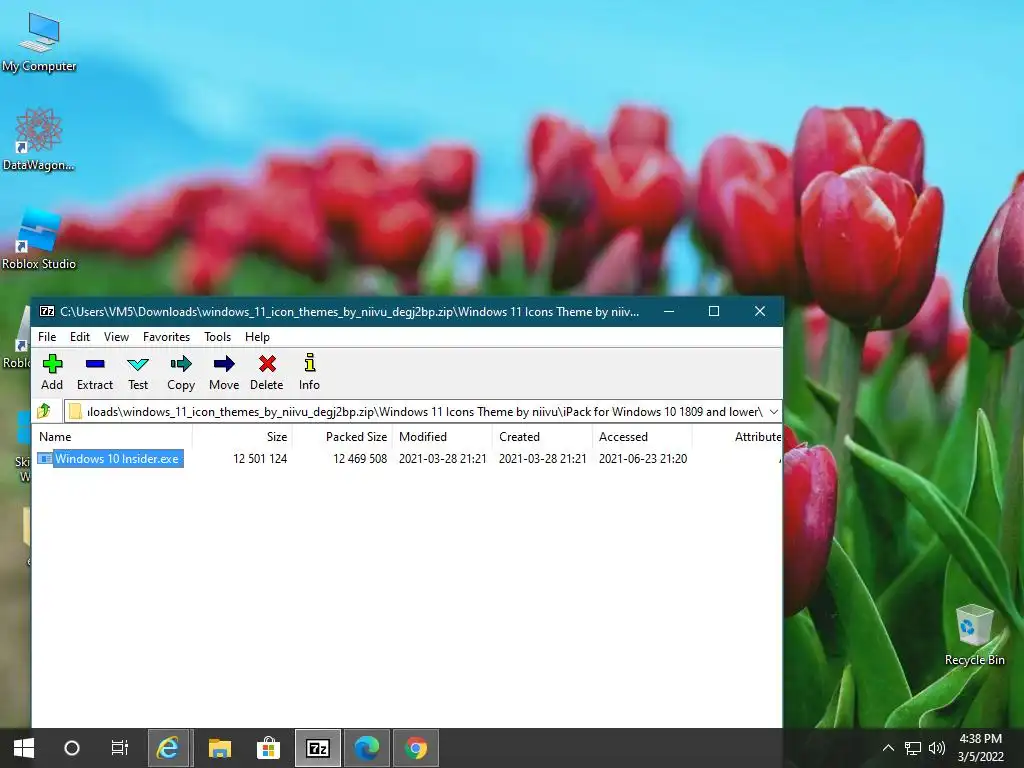Open the Help menu
Viewport: 1024px width, 768px height.
257,337
